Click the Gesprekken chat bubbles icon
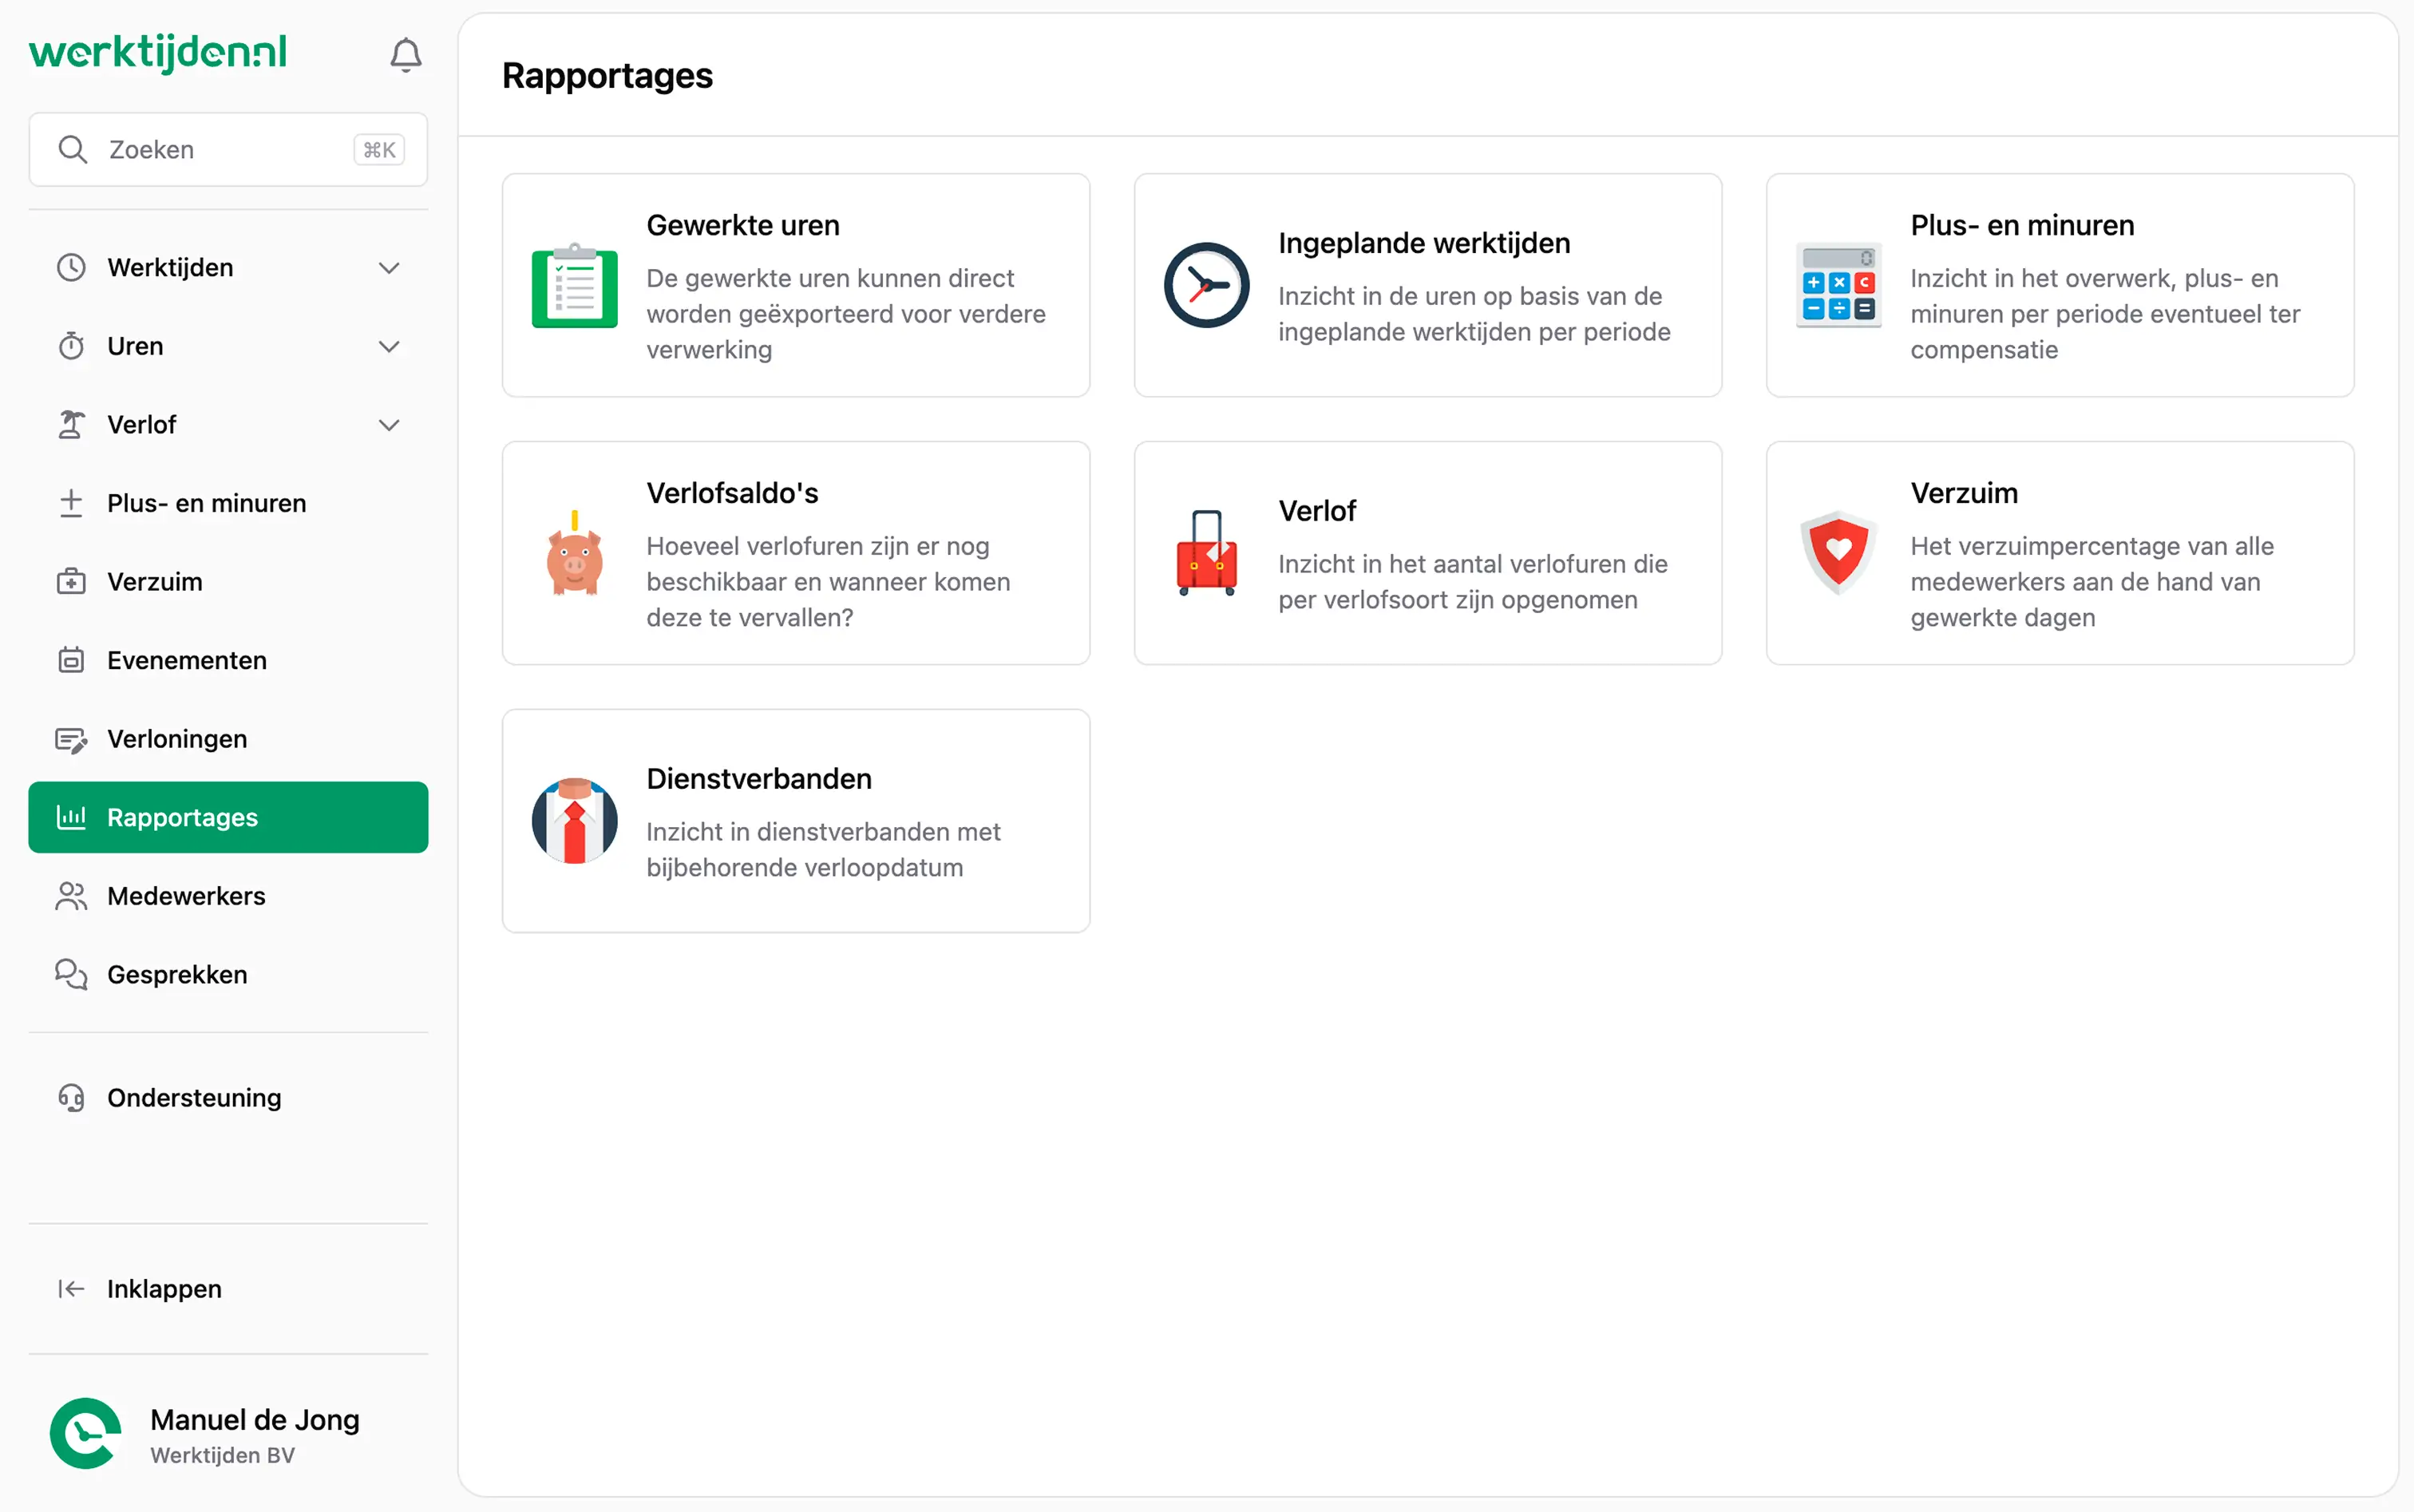The height and width of the screenshot is (1512, 2414). 71,974
